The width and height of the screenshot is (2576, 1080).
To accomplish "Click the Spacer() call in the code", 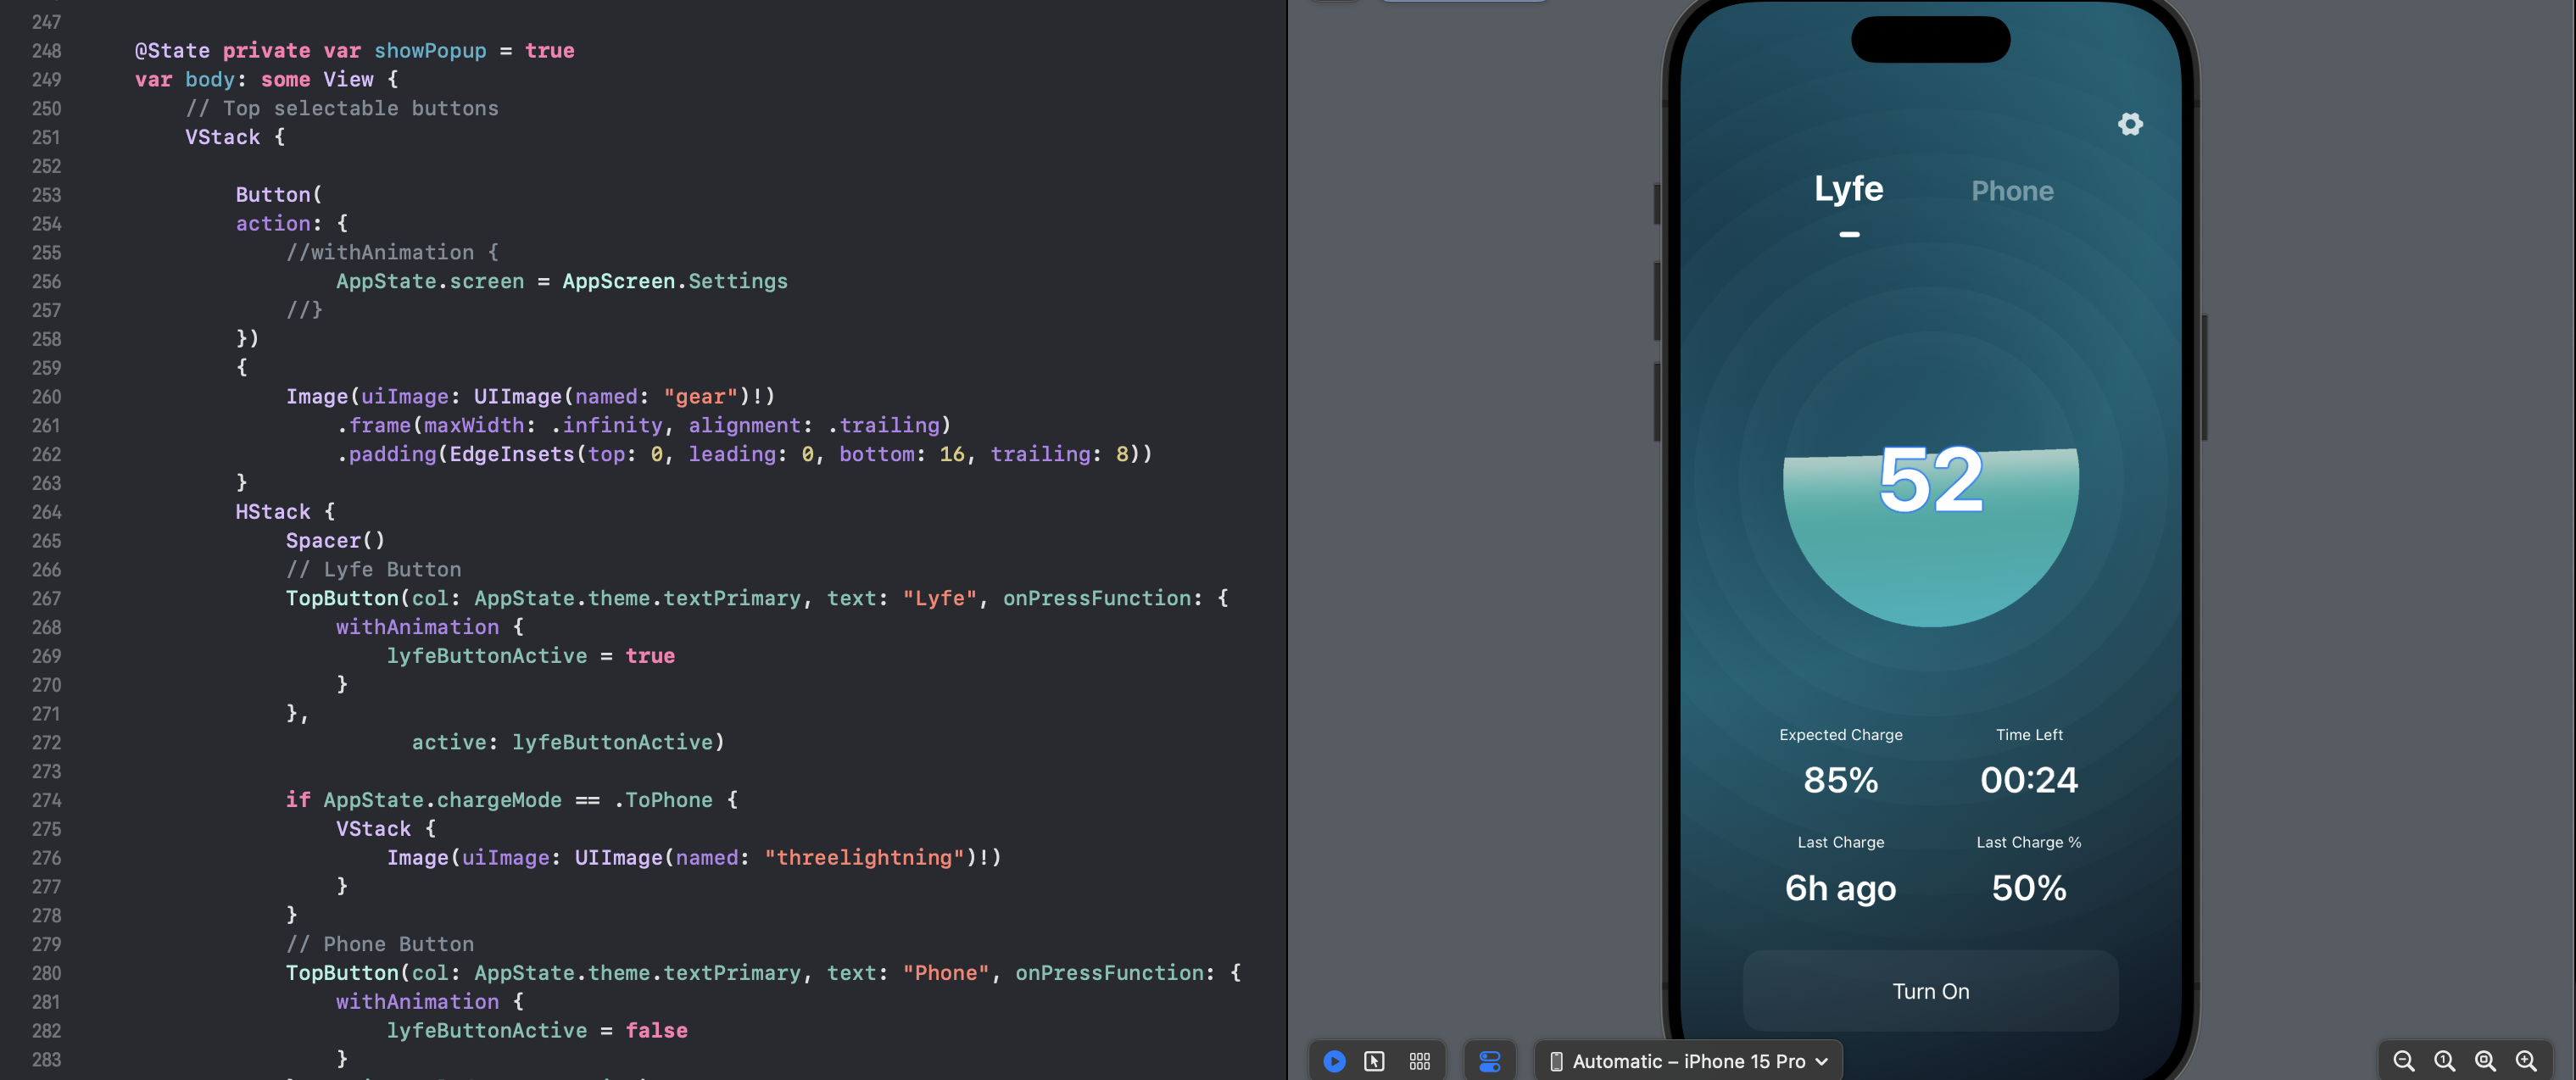I will (x=335, y=541).
